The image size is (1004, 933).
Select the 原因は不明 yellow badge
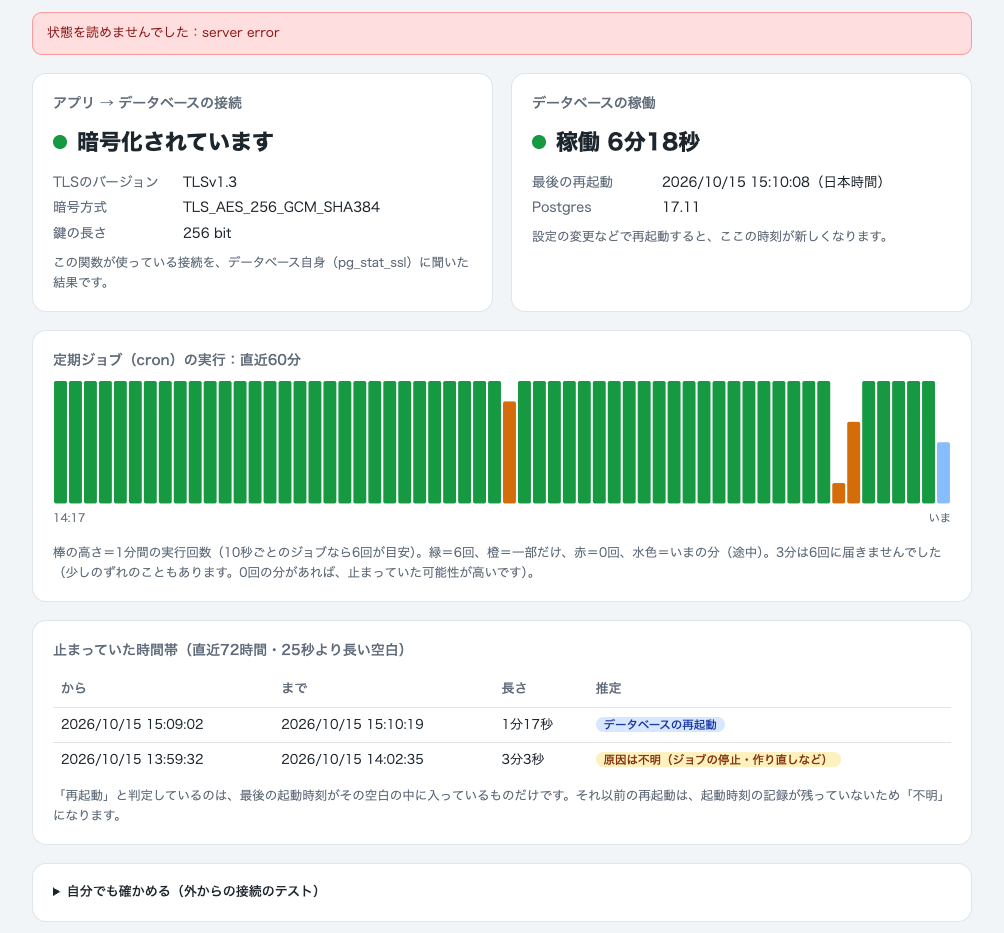point(718,759)
